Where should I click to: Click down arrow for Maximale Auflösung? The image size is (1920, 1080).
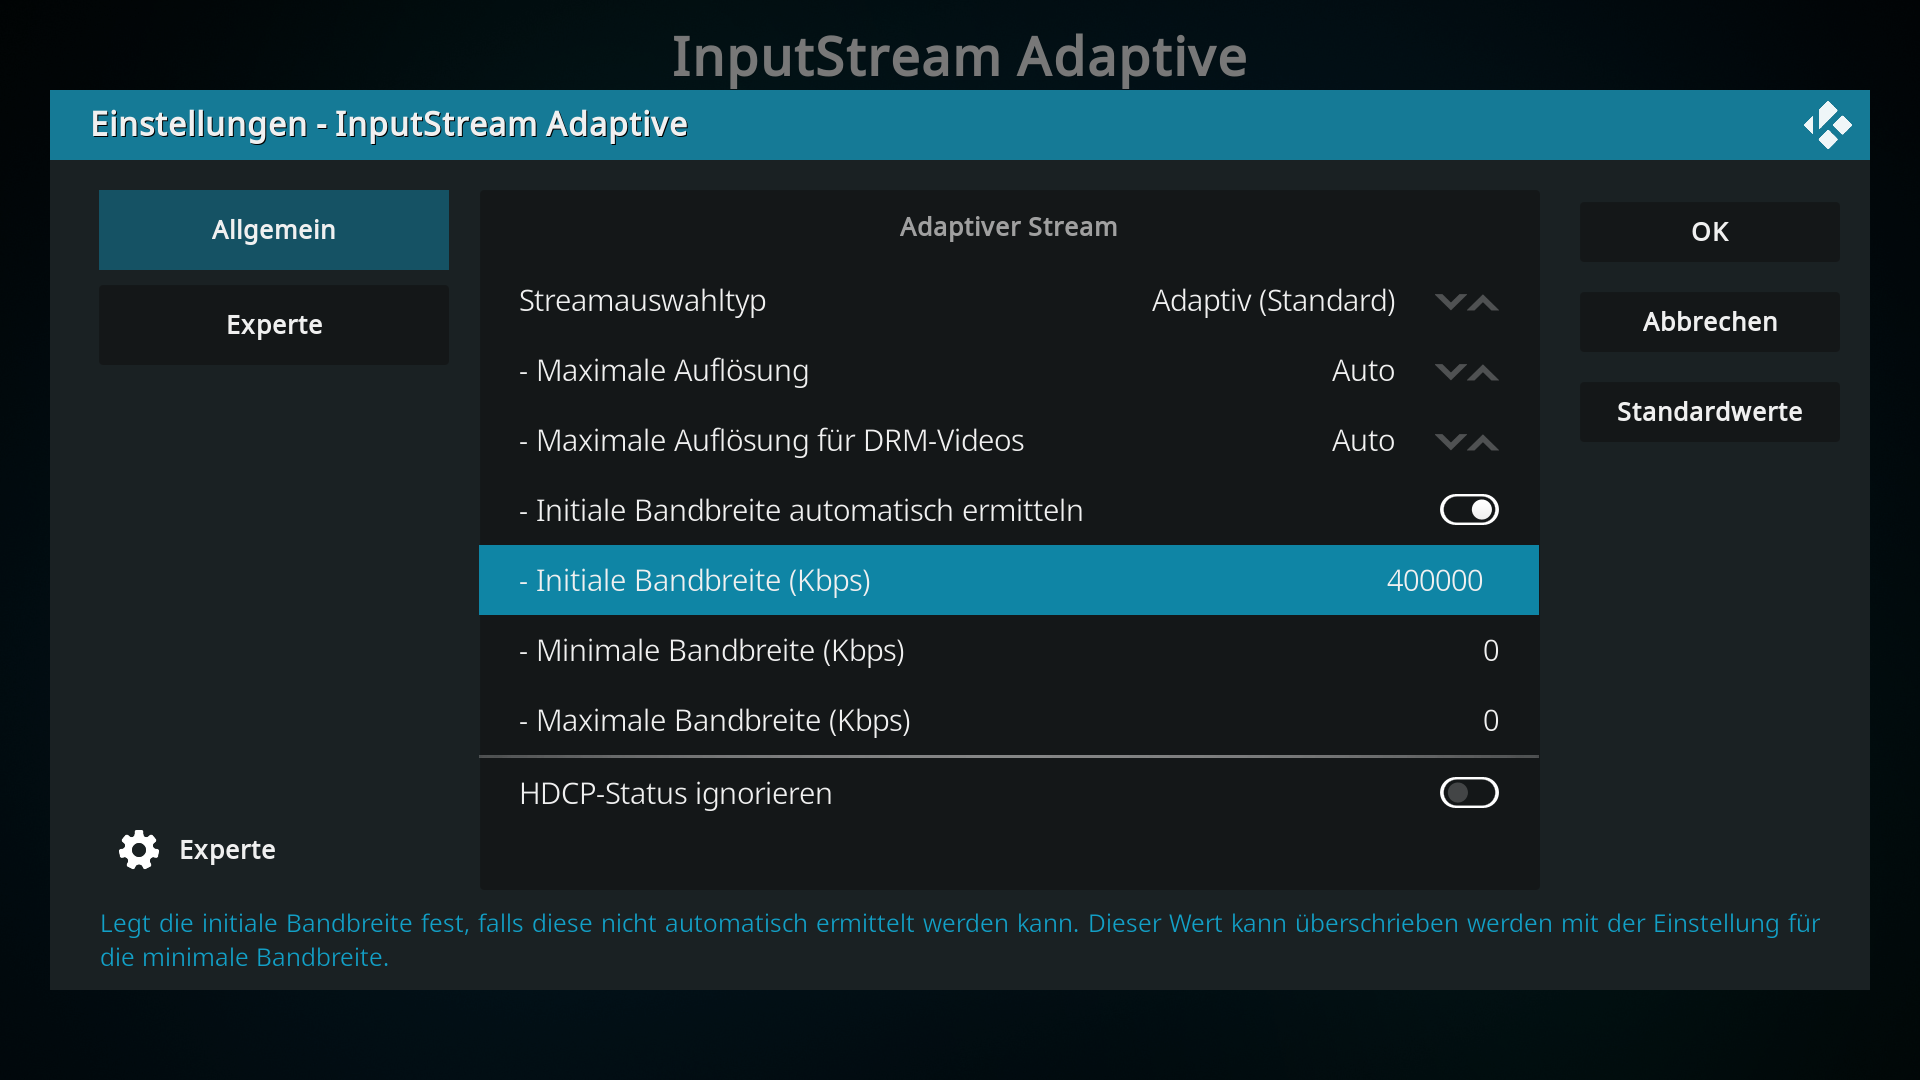tap(1450, 371)
